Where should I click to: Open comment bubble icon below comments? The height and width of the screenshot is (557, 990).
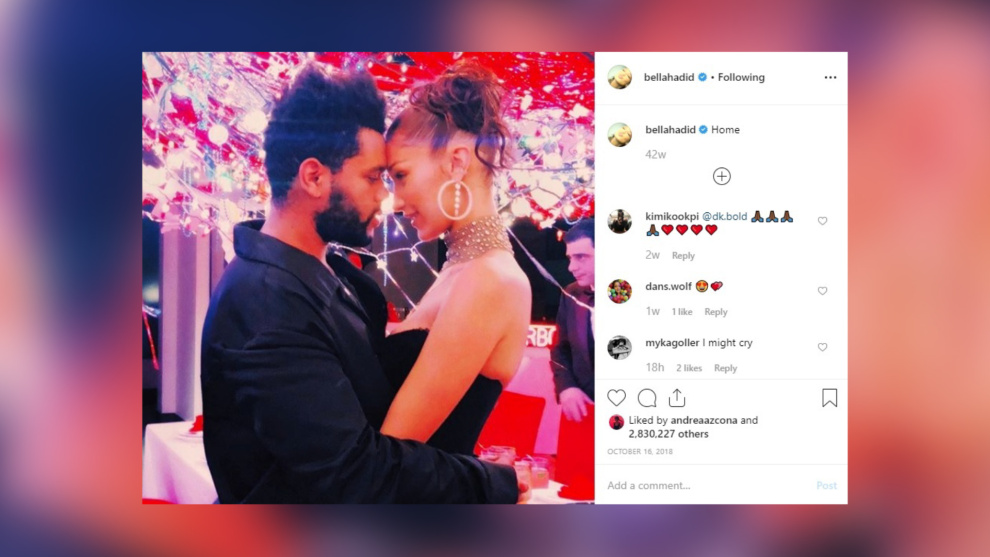(x=647, y=398)
